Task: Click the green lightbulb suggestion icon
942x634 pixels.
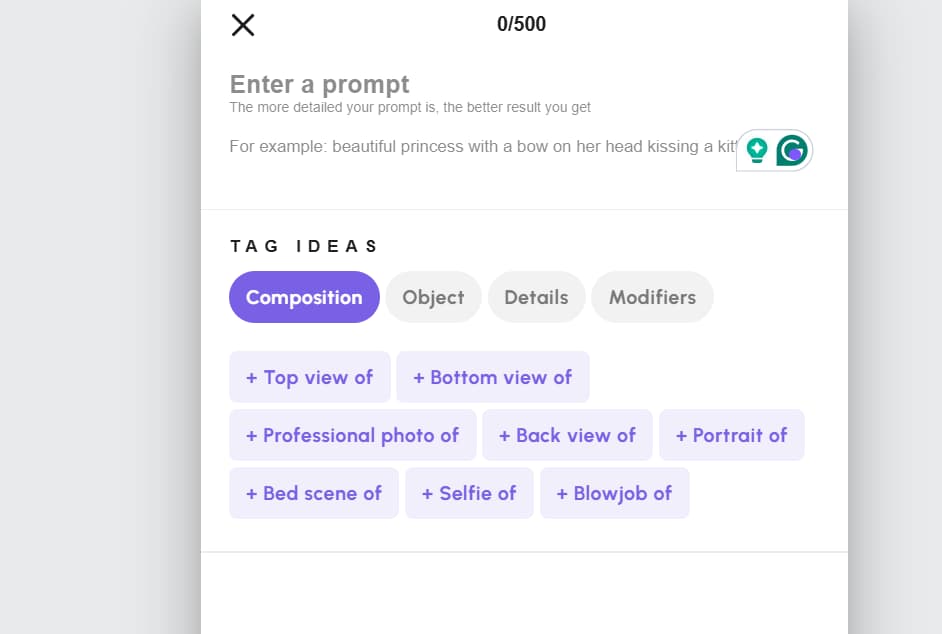Action: tap(757, 150)
